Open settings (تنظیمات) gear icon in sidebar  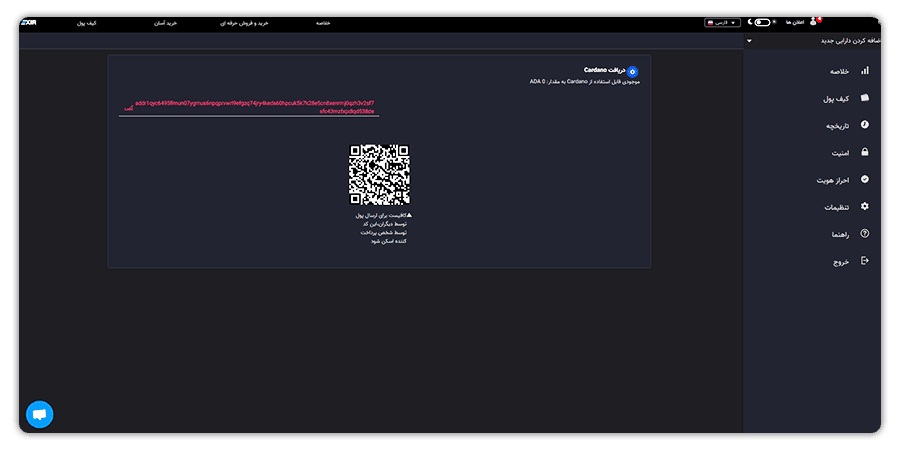[x=864, y=206]
